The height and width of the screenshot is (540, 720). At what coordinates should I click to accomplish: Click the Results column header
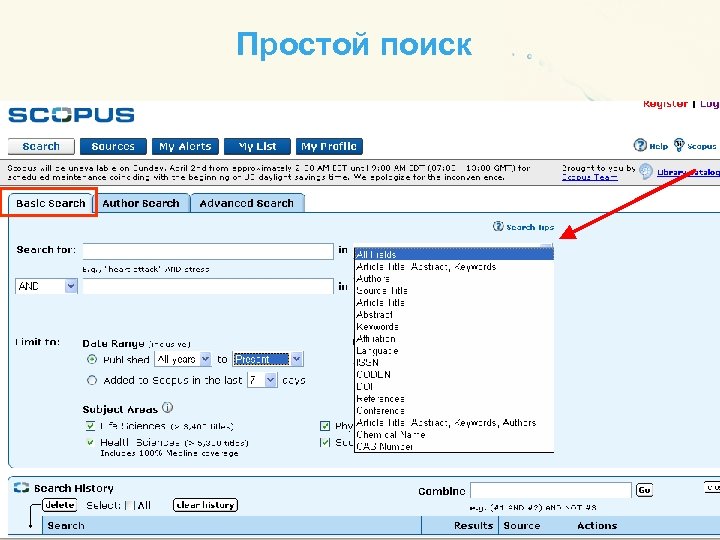(473, 526)
